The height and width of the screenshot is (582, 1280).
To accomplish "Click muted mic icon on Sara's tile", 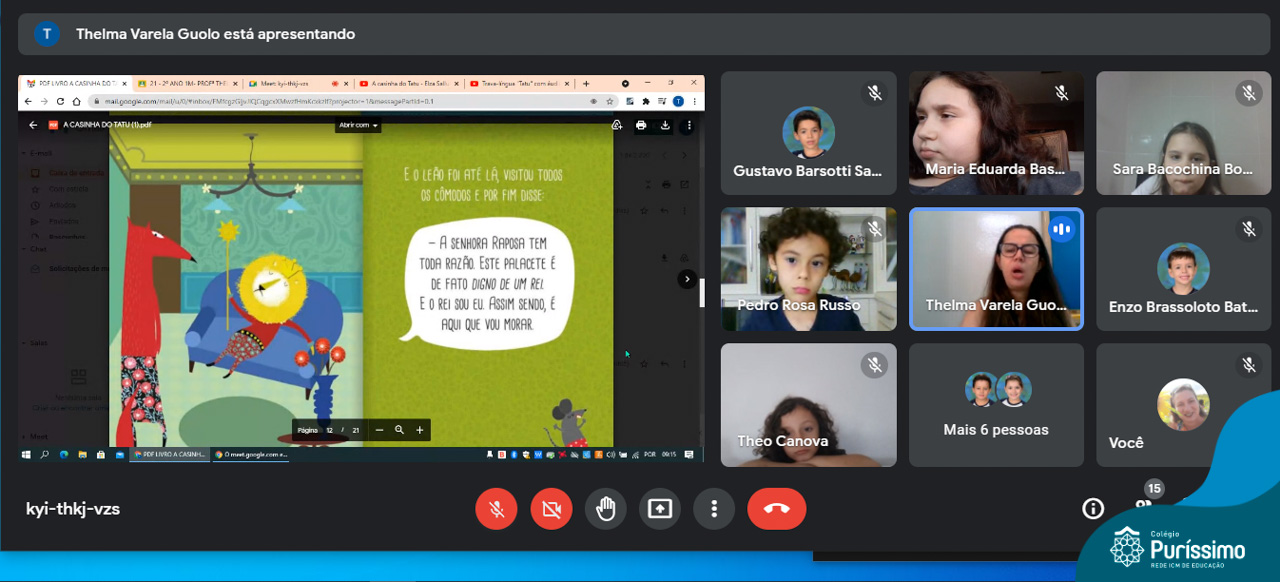I will point(1249,93).
